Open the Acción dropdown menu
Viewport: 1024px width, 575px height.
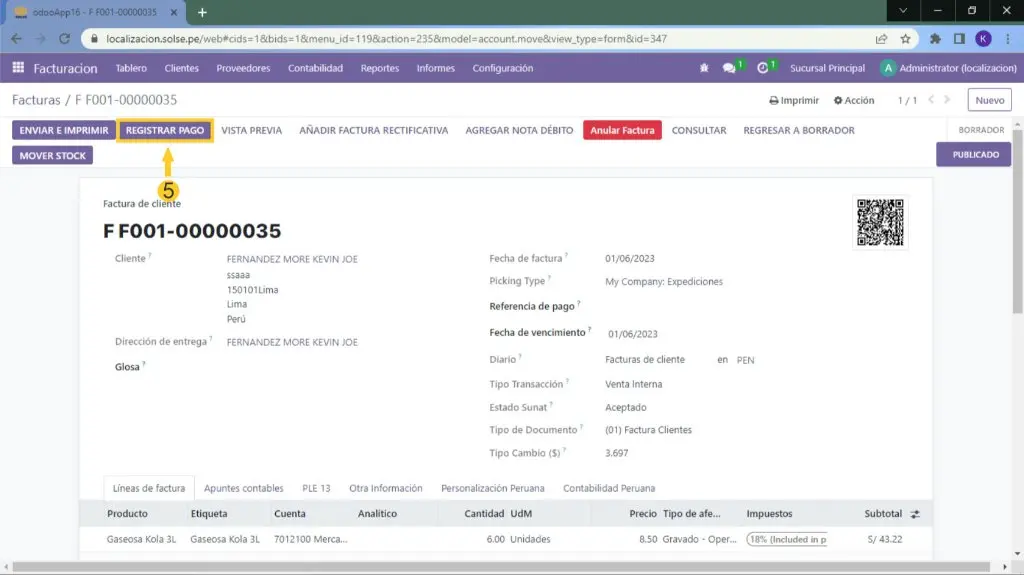pos(852,100)
